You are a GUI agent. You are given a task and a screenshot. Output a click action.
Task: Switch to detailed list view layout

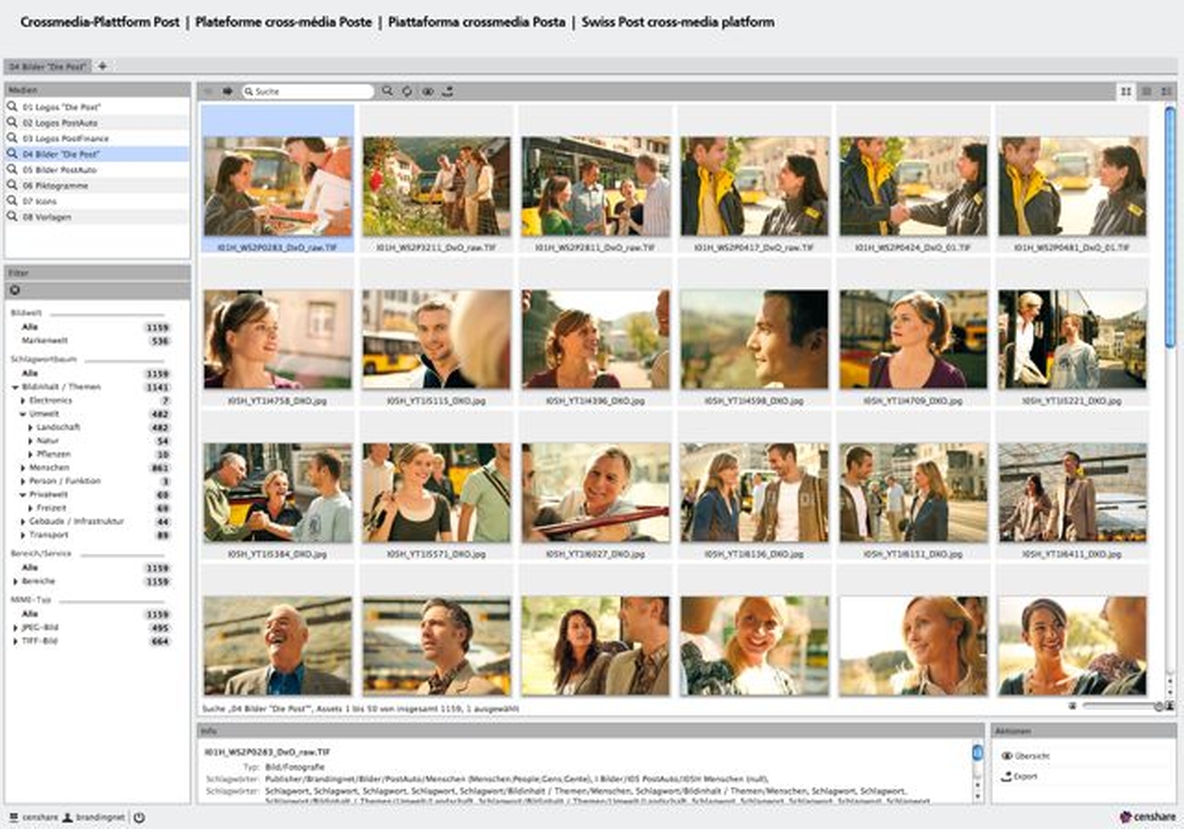pyautogui.click(x=1167, y=91)
